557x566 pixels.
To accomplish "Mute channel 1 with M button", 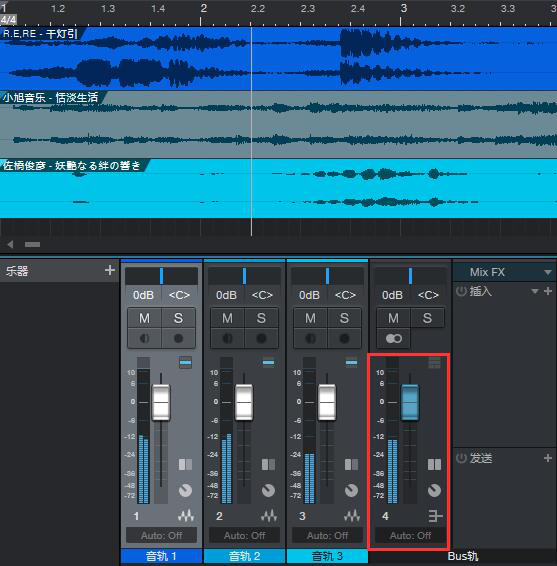I will (144, 318).
